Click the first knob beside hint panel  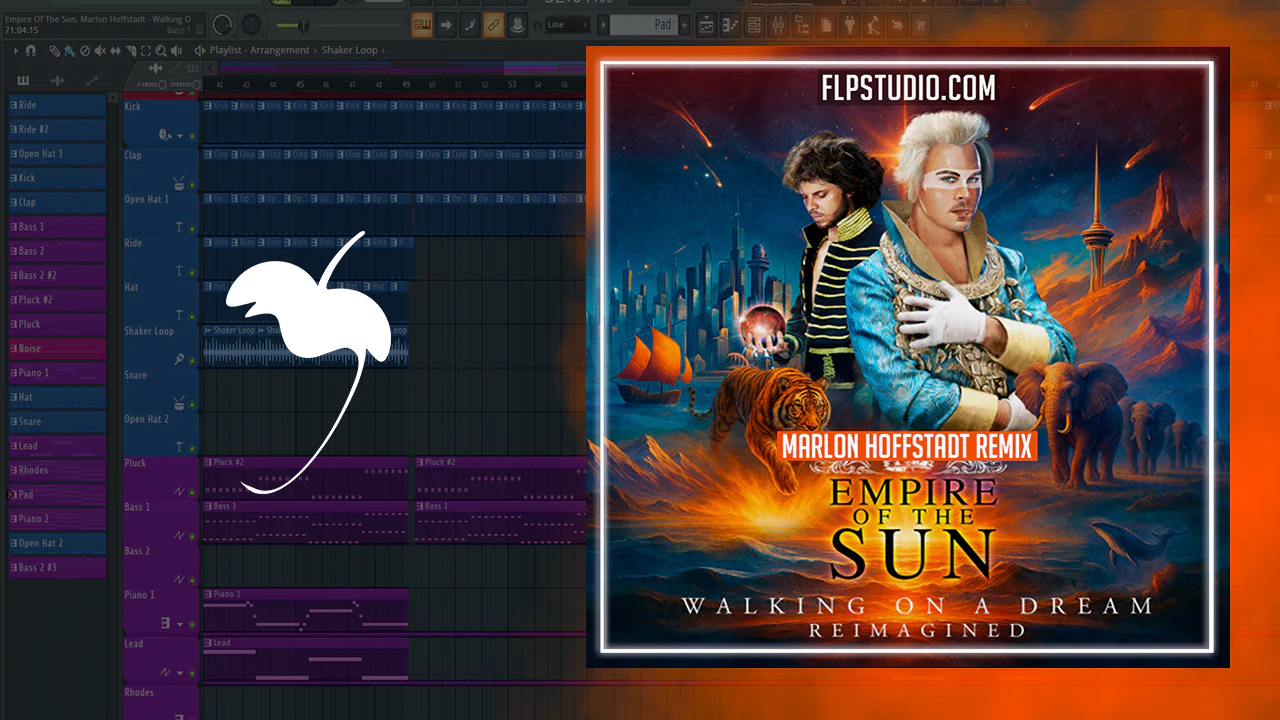point(222,25)
